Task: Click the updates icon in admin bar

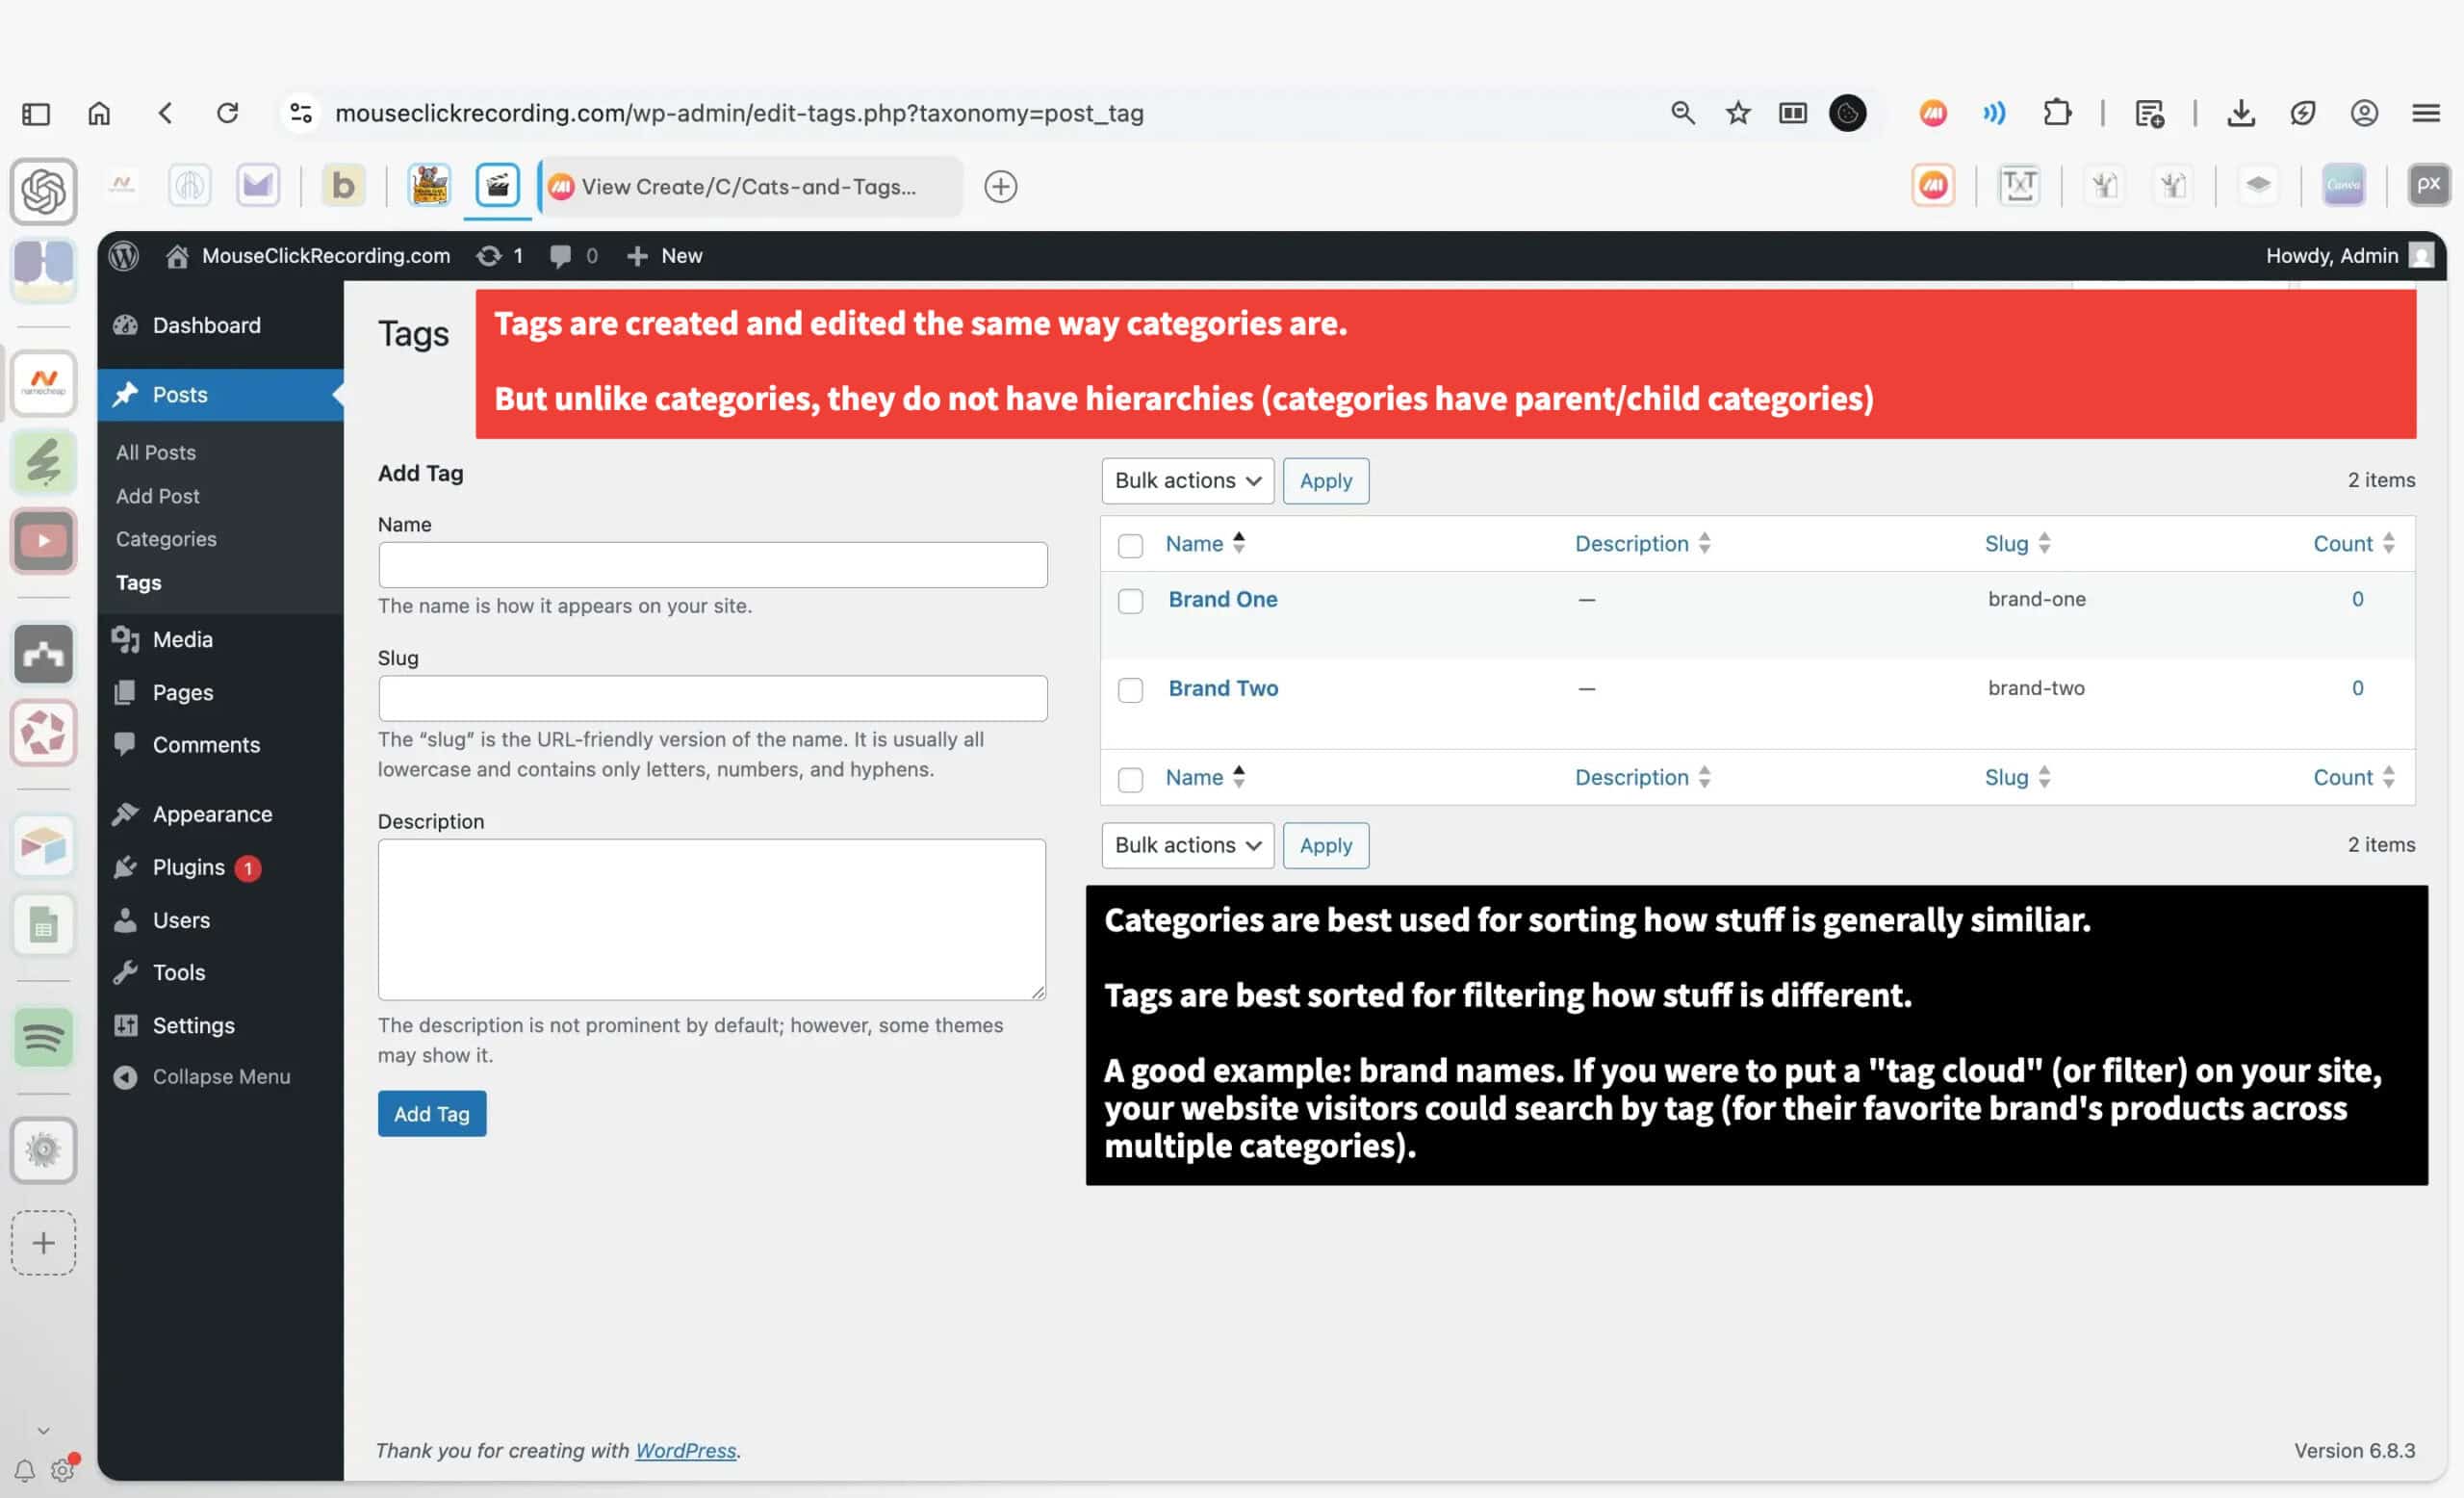Action: click(x=489, y=256)
